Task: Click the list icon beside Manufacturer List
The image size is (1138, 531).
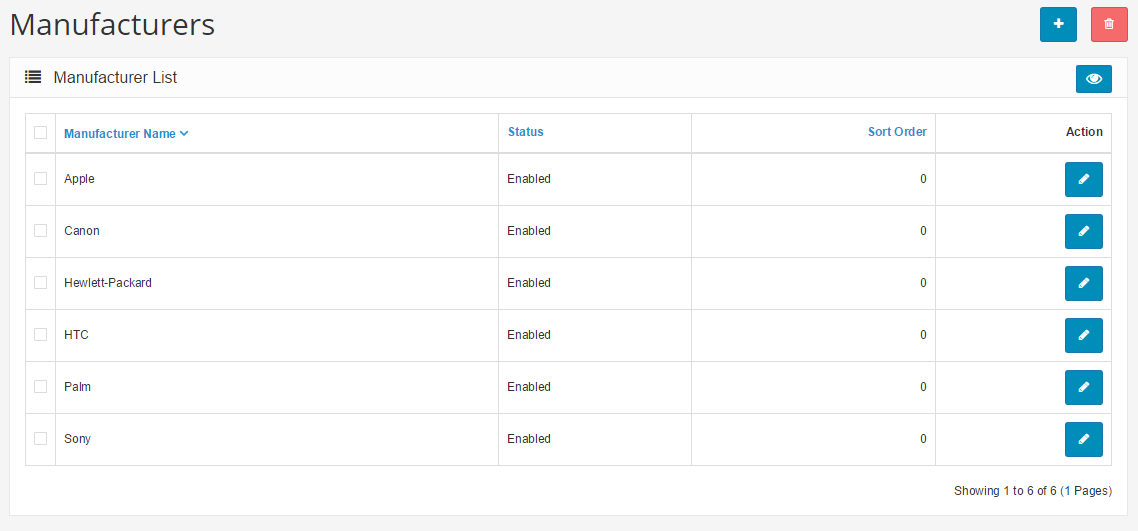Action: 33,77
